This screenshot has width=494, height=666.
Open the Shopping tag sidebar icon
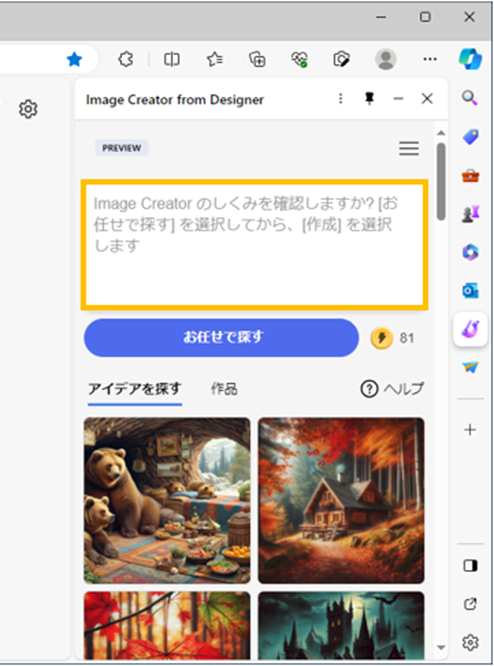[470, 137]
